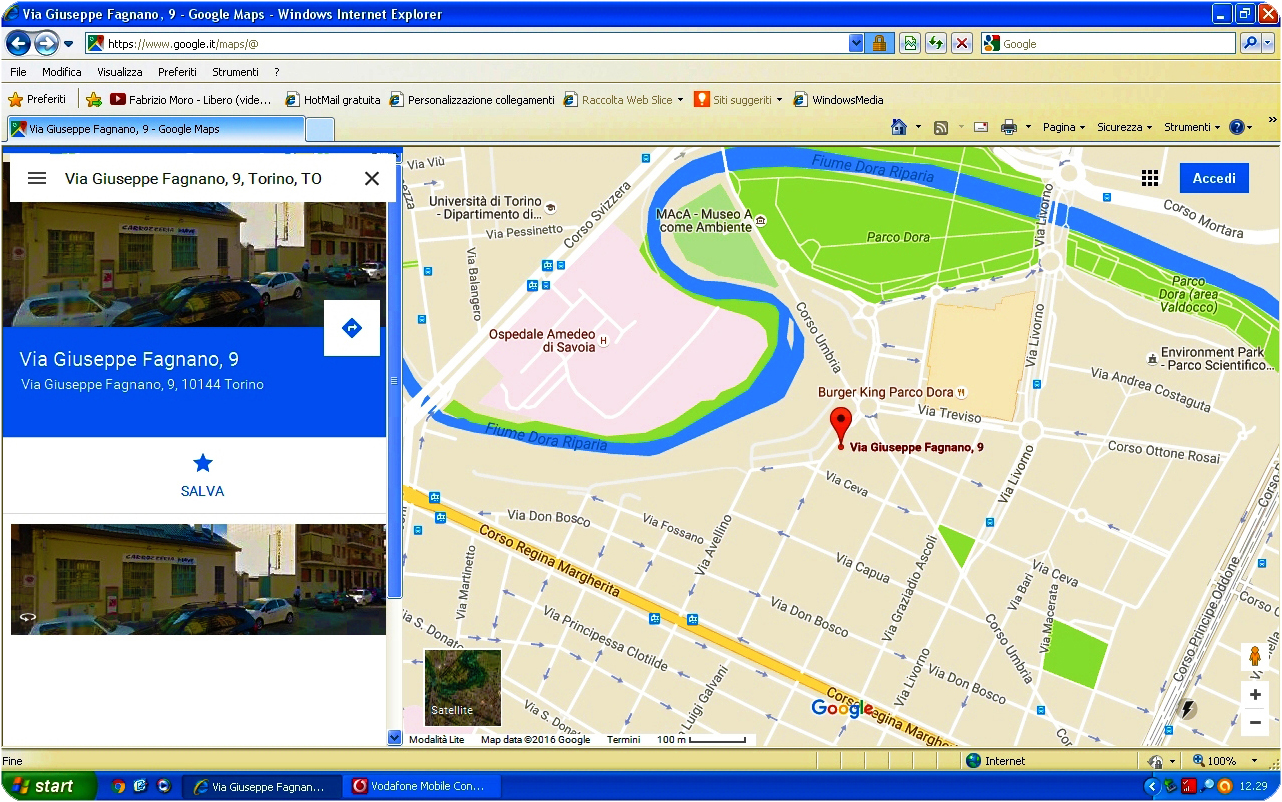Launch Chrome from the quick launch bar
Screen dimensions: 1282x802
(118, 786)
